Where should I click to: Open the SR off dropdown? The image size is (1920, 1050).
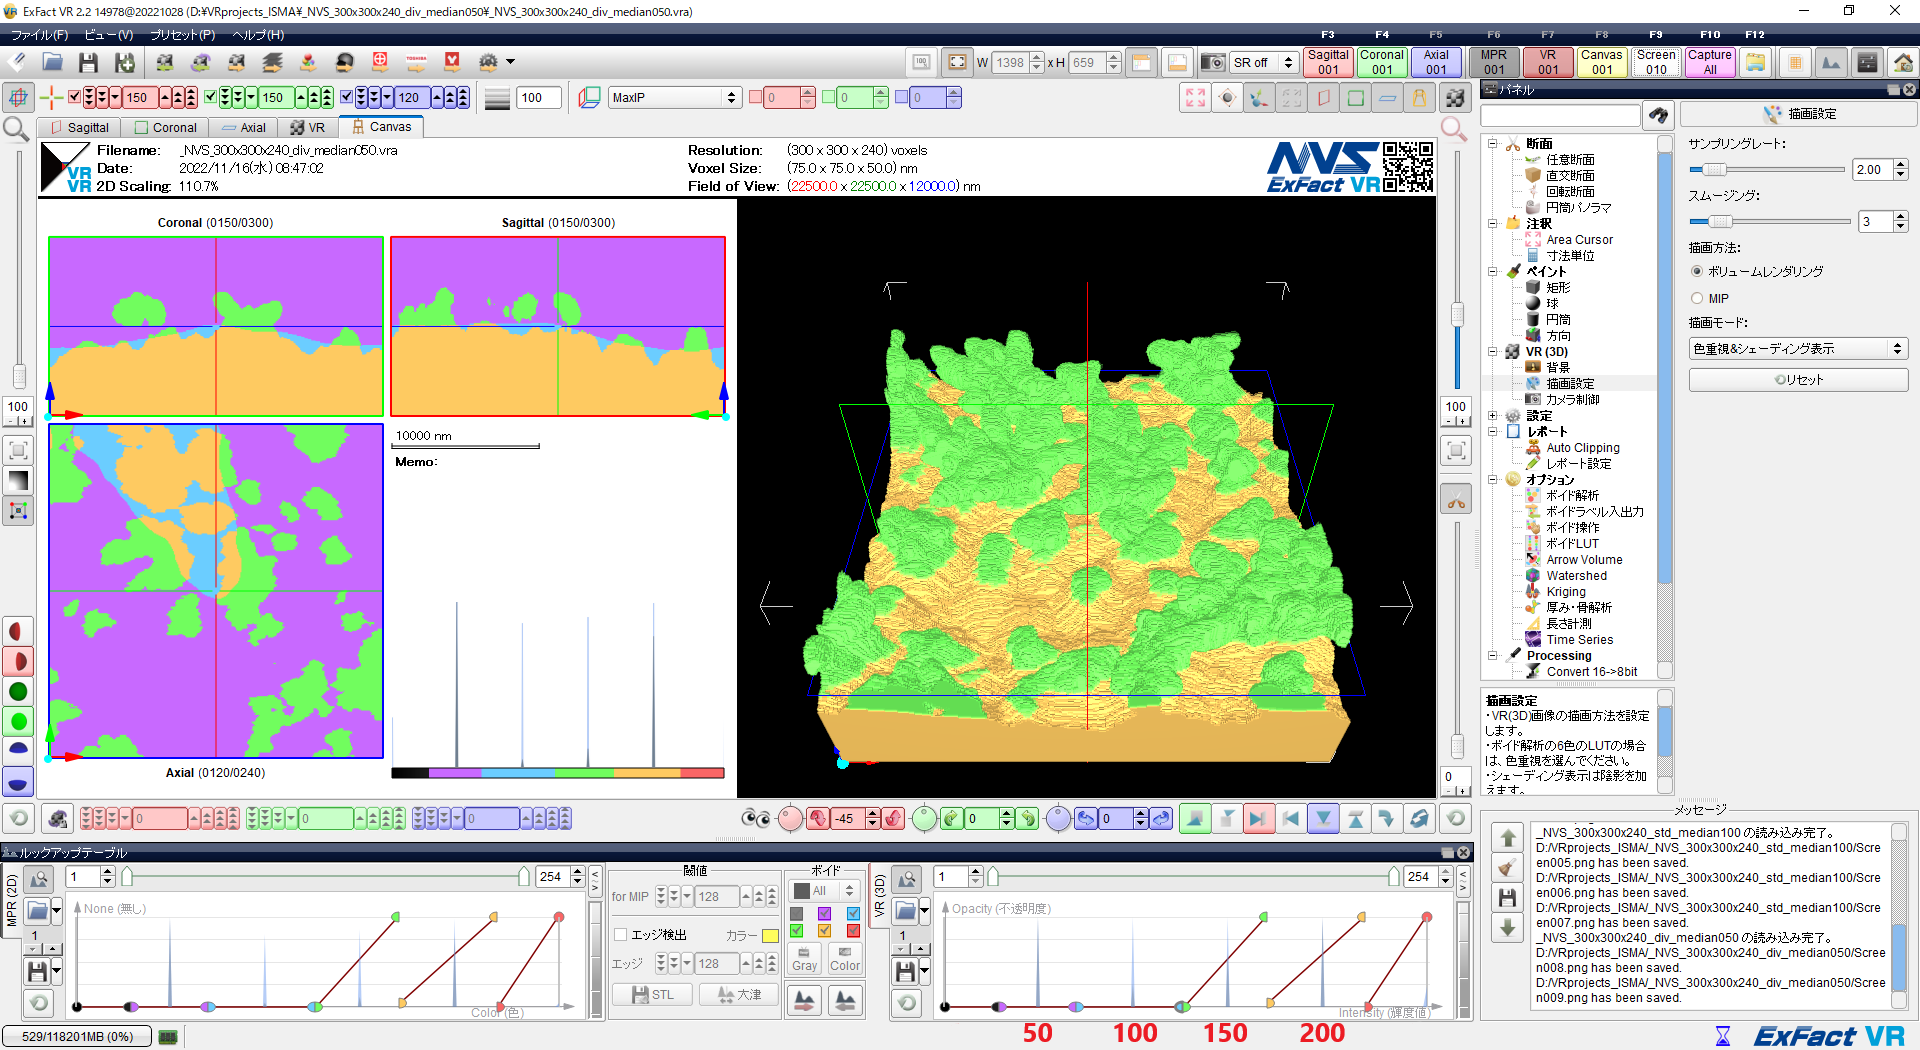pyautogui.click(x=1263, y=62)
